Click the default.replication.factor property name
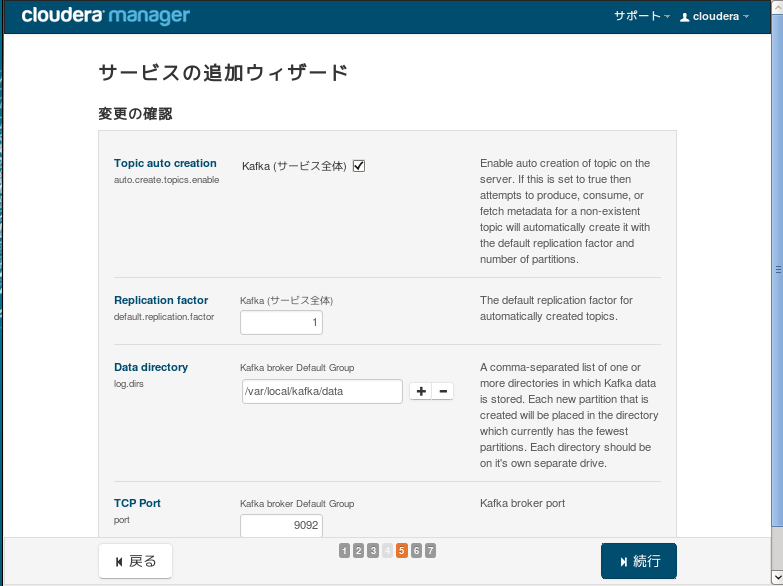Image resolution: width=783 pixels, height=586 pixels. coord(164,317)
